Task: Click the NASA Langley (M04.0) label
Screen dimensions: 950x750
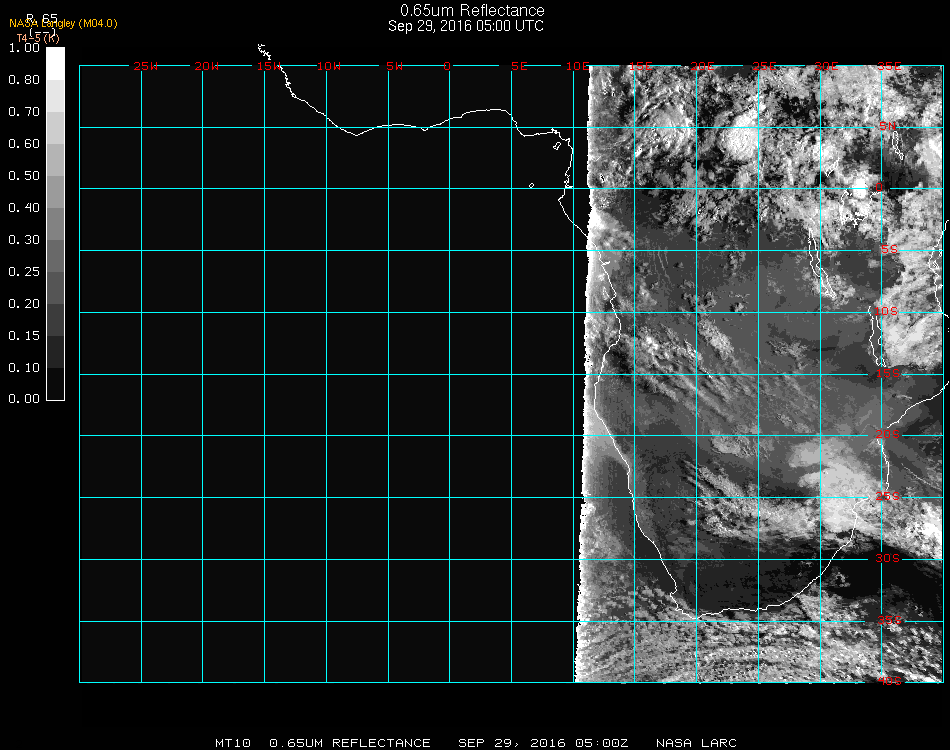Action: coord(63,23)
